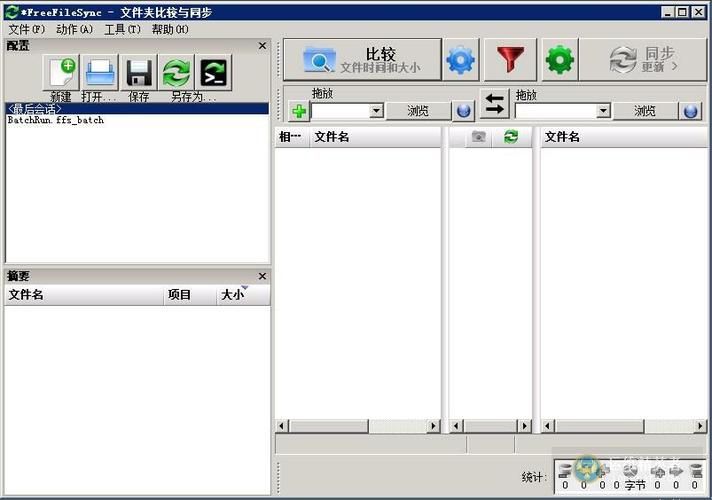The width and height of the screenshot is (712, 500).
Task: Click right grid 文件名 column header
Action: point(623,137)
